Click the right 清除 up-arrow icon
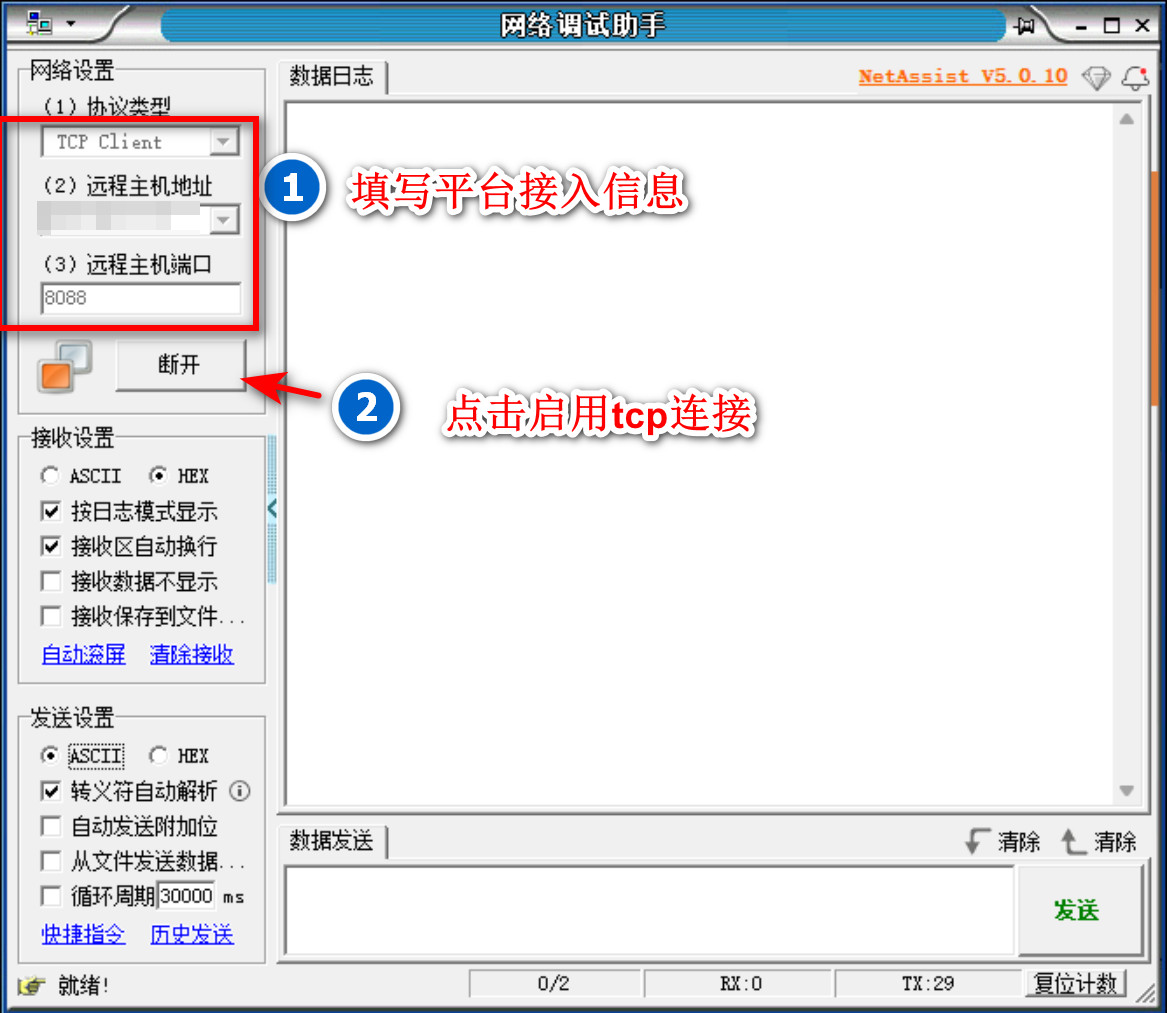 [x=1073, y=841]
